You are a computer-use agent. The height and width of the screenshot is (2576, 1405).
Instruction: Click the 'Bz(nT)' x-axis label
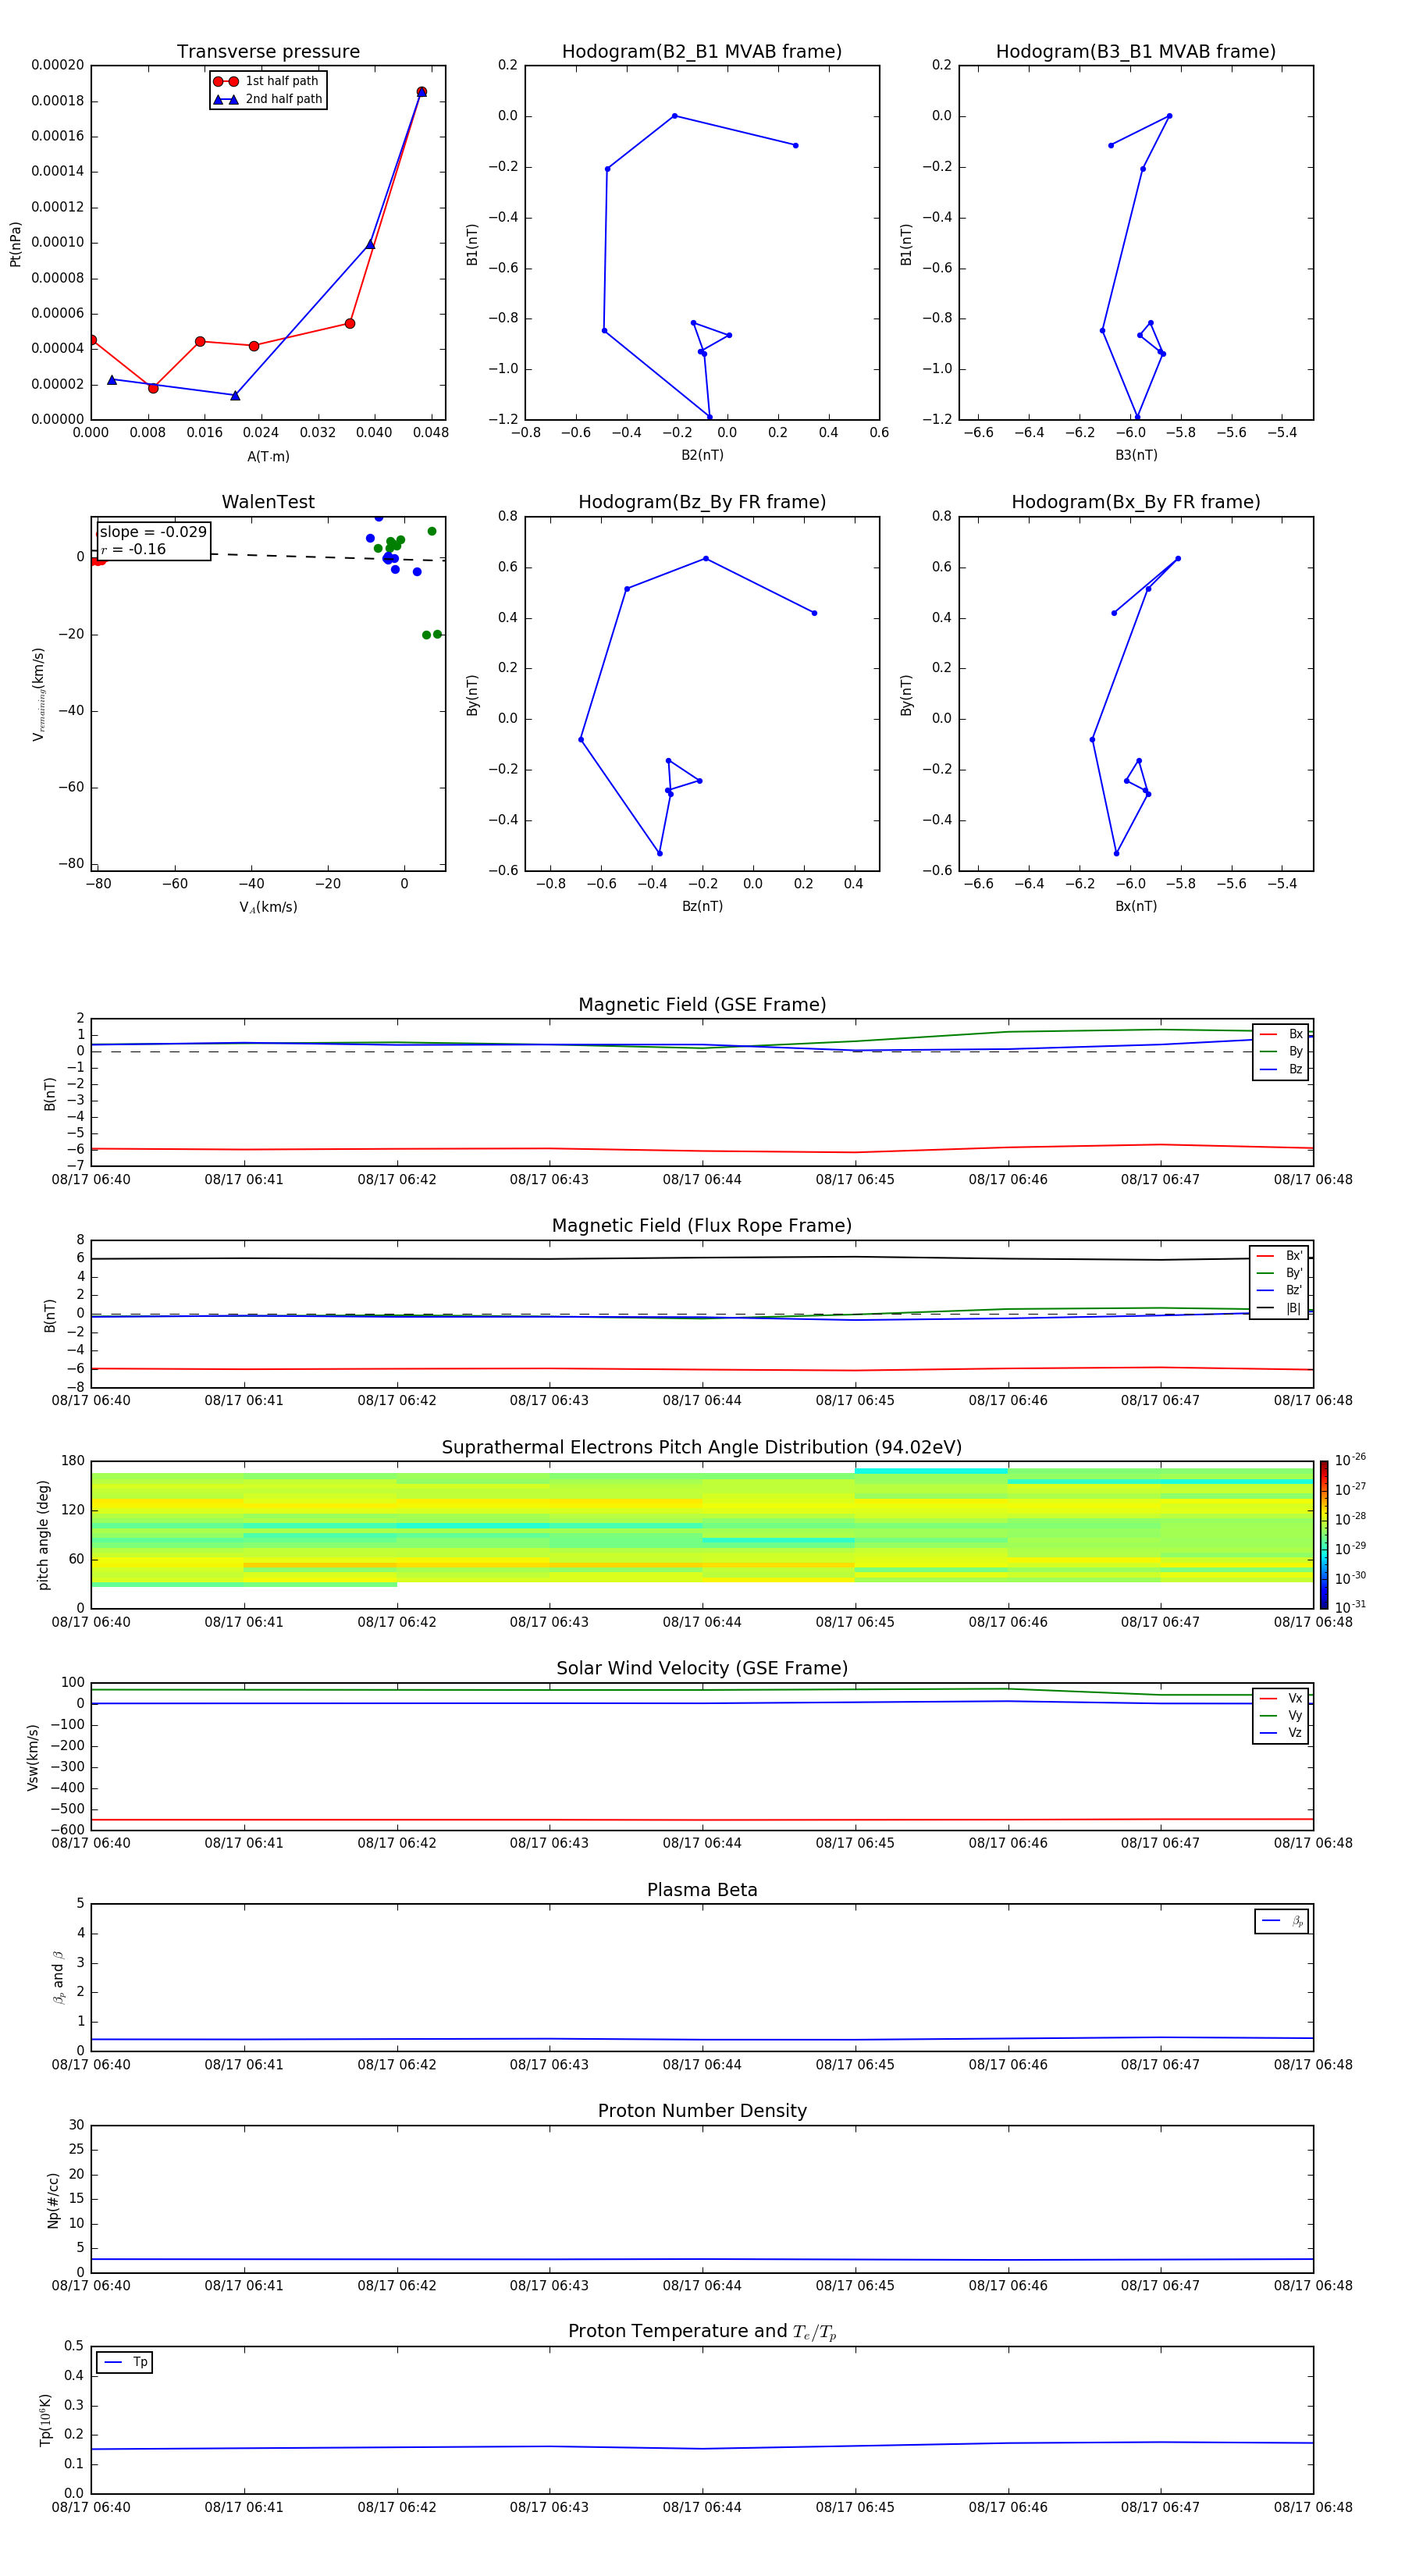[x=702, y=906]
